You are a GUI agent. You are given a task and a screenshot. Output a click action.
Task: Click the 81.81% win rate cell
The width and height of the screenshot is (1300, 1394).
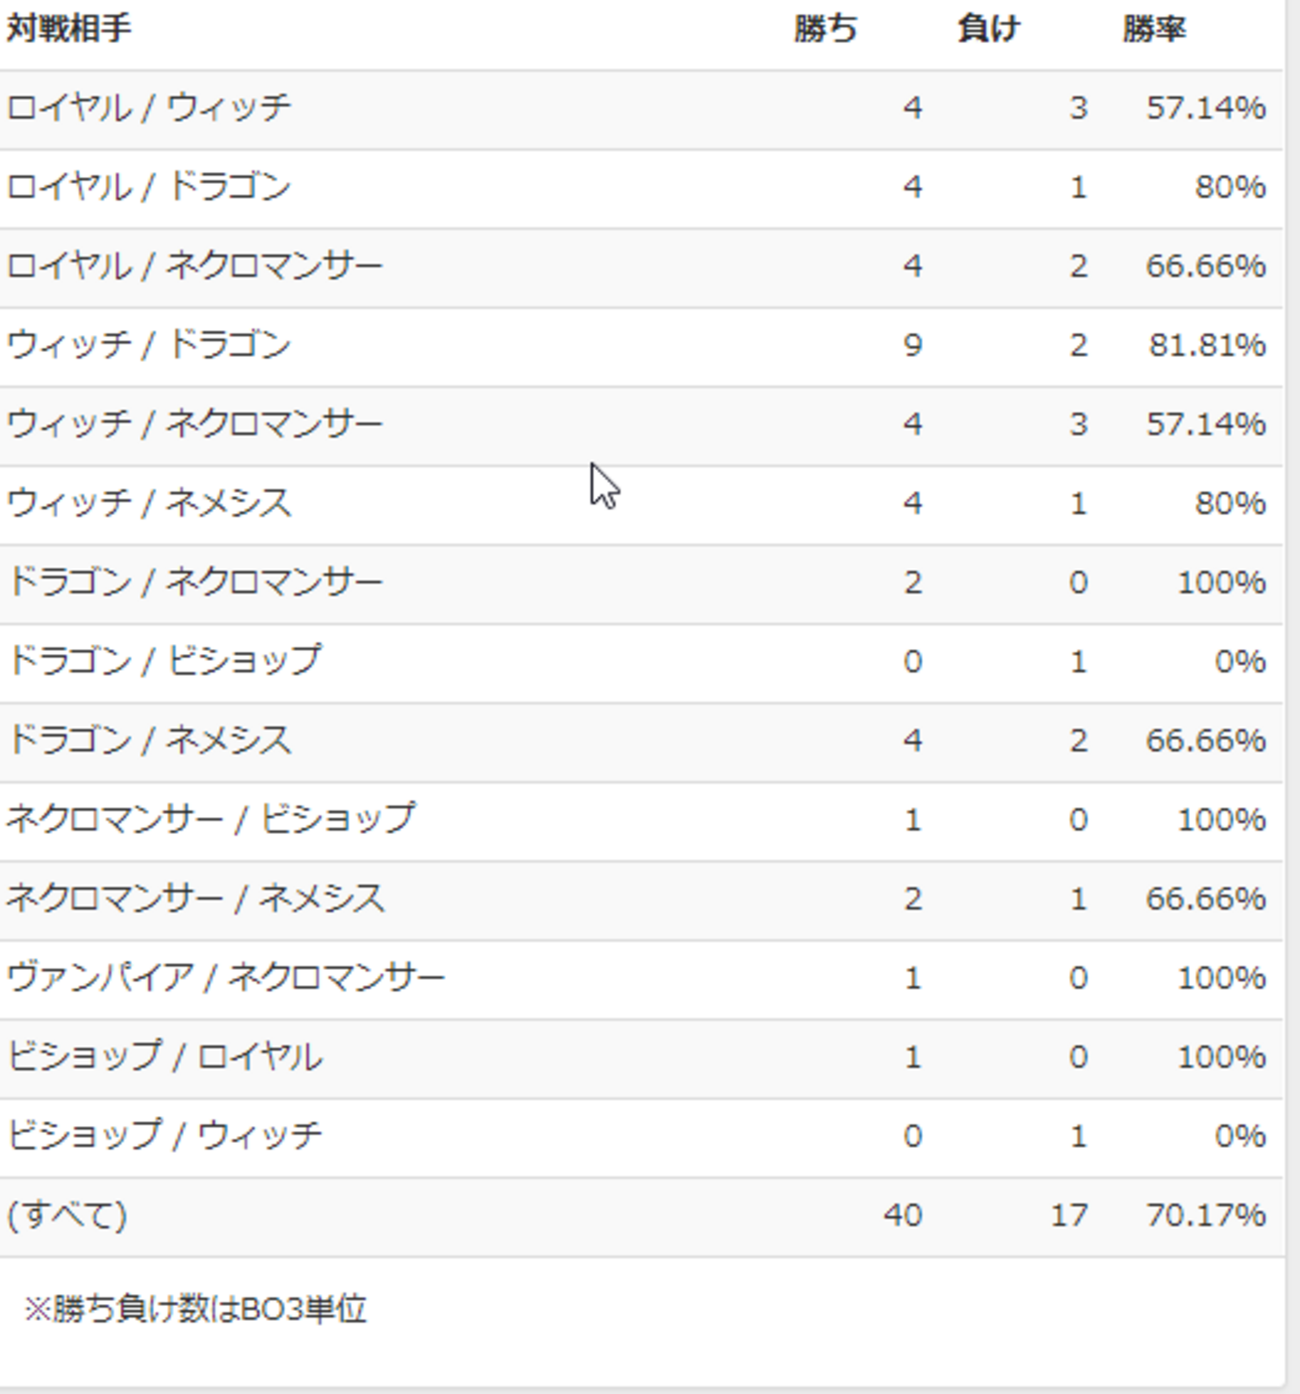pos(1206,345)
